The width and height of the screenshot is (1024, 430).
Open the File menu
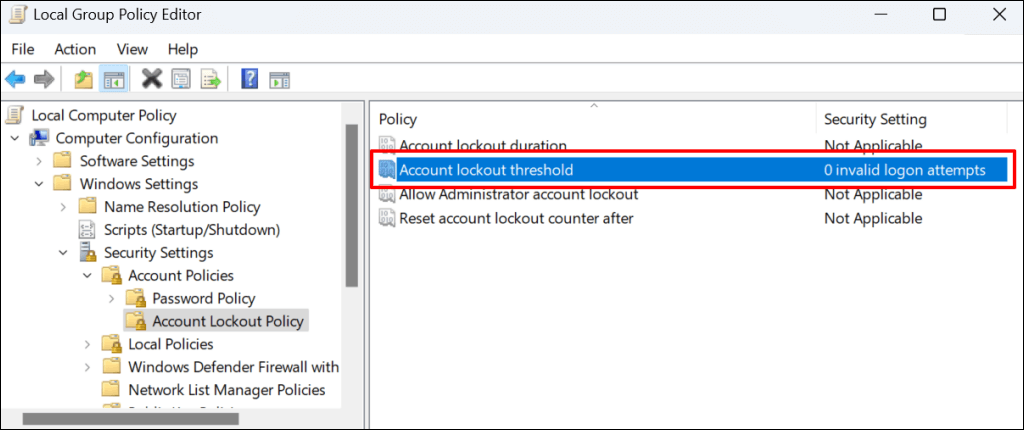click(x=22, y=49)
